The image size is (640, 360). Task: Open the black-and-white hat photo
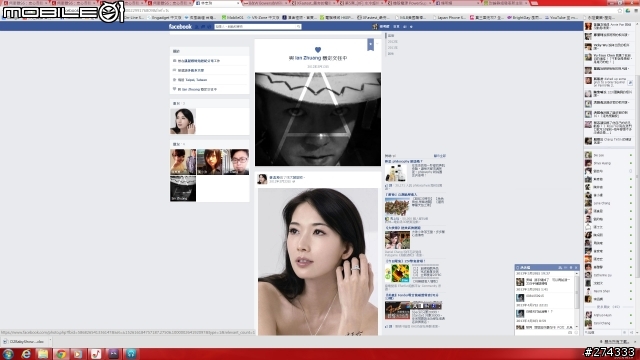coord(318,119)
